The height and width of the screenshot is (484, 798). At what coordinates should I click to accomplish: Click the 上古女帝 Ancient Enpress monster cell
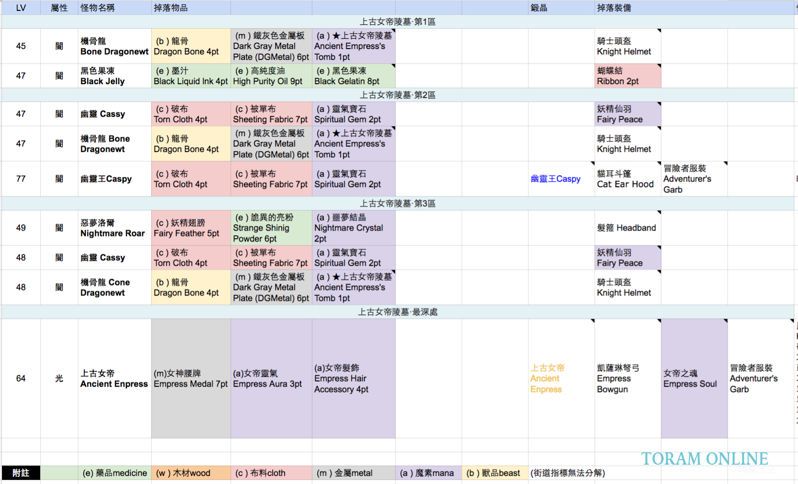(x=115, y=379)
